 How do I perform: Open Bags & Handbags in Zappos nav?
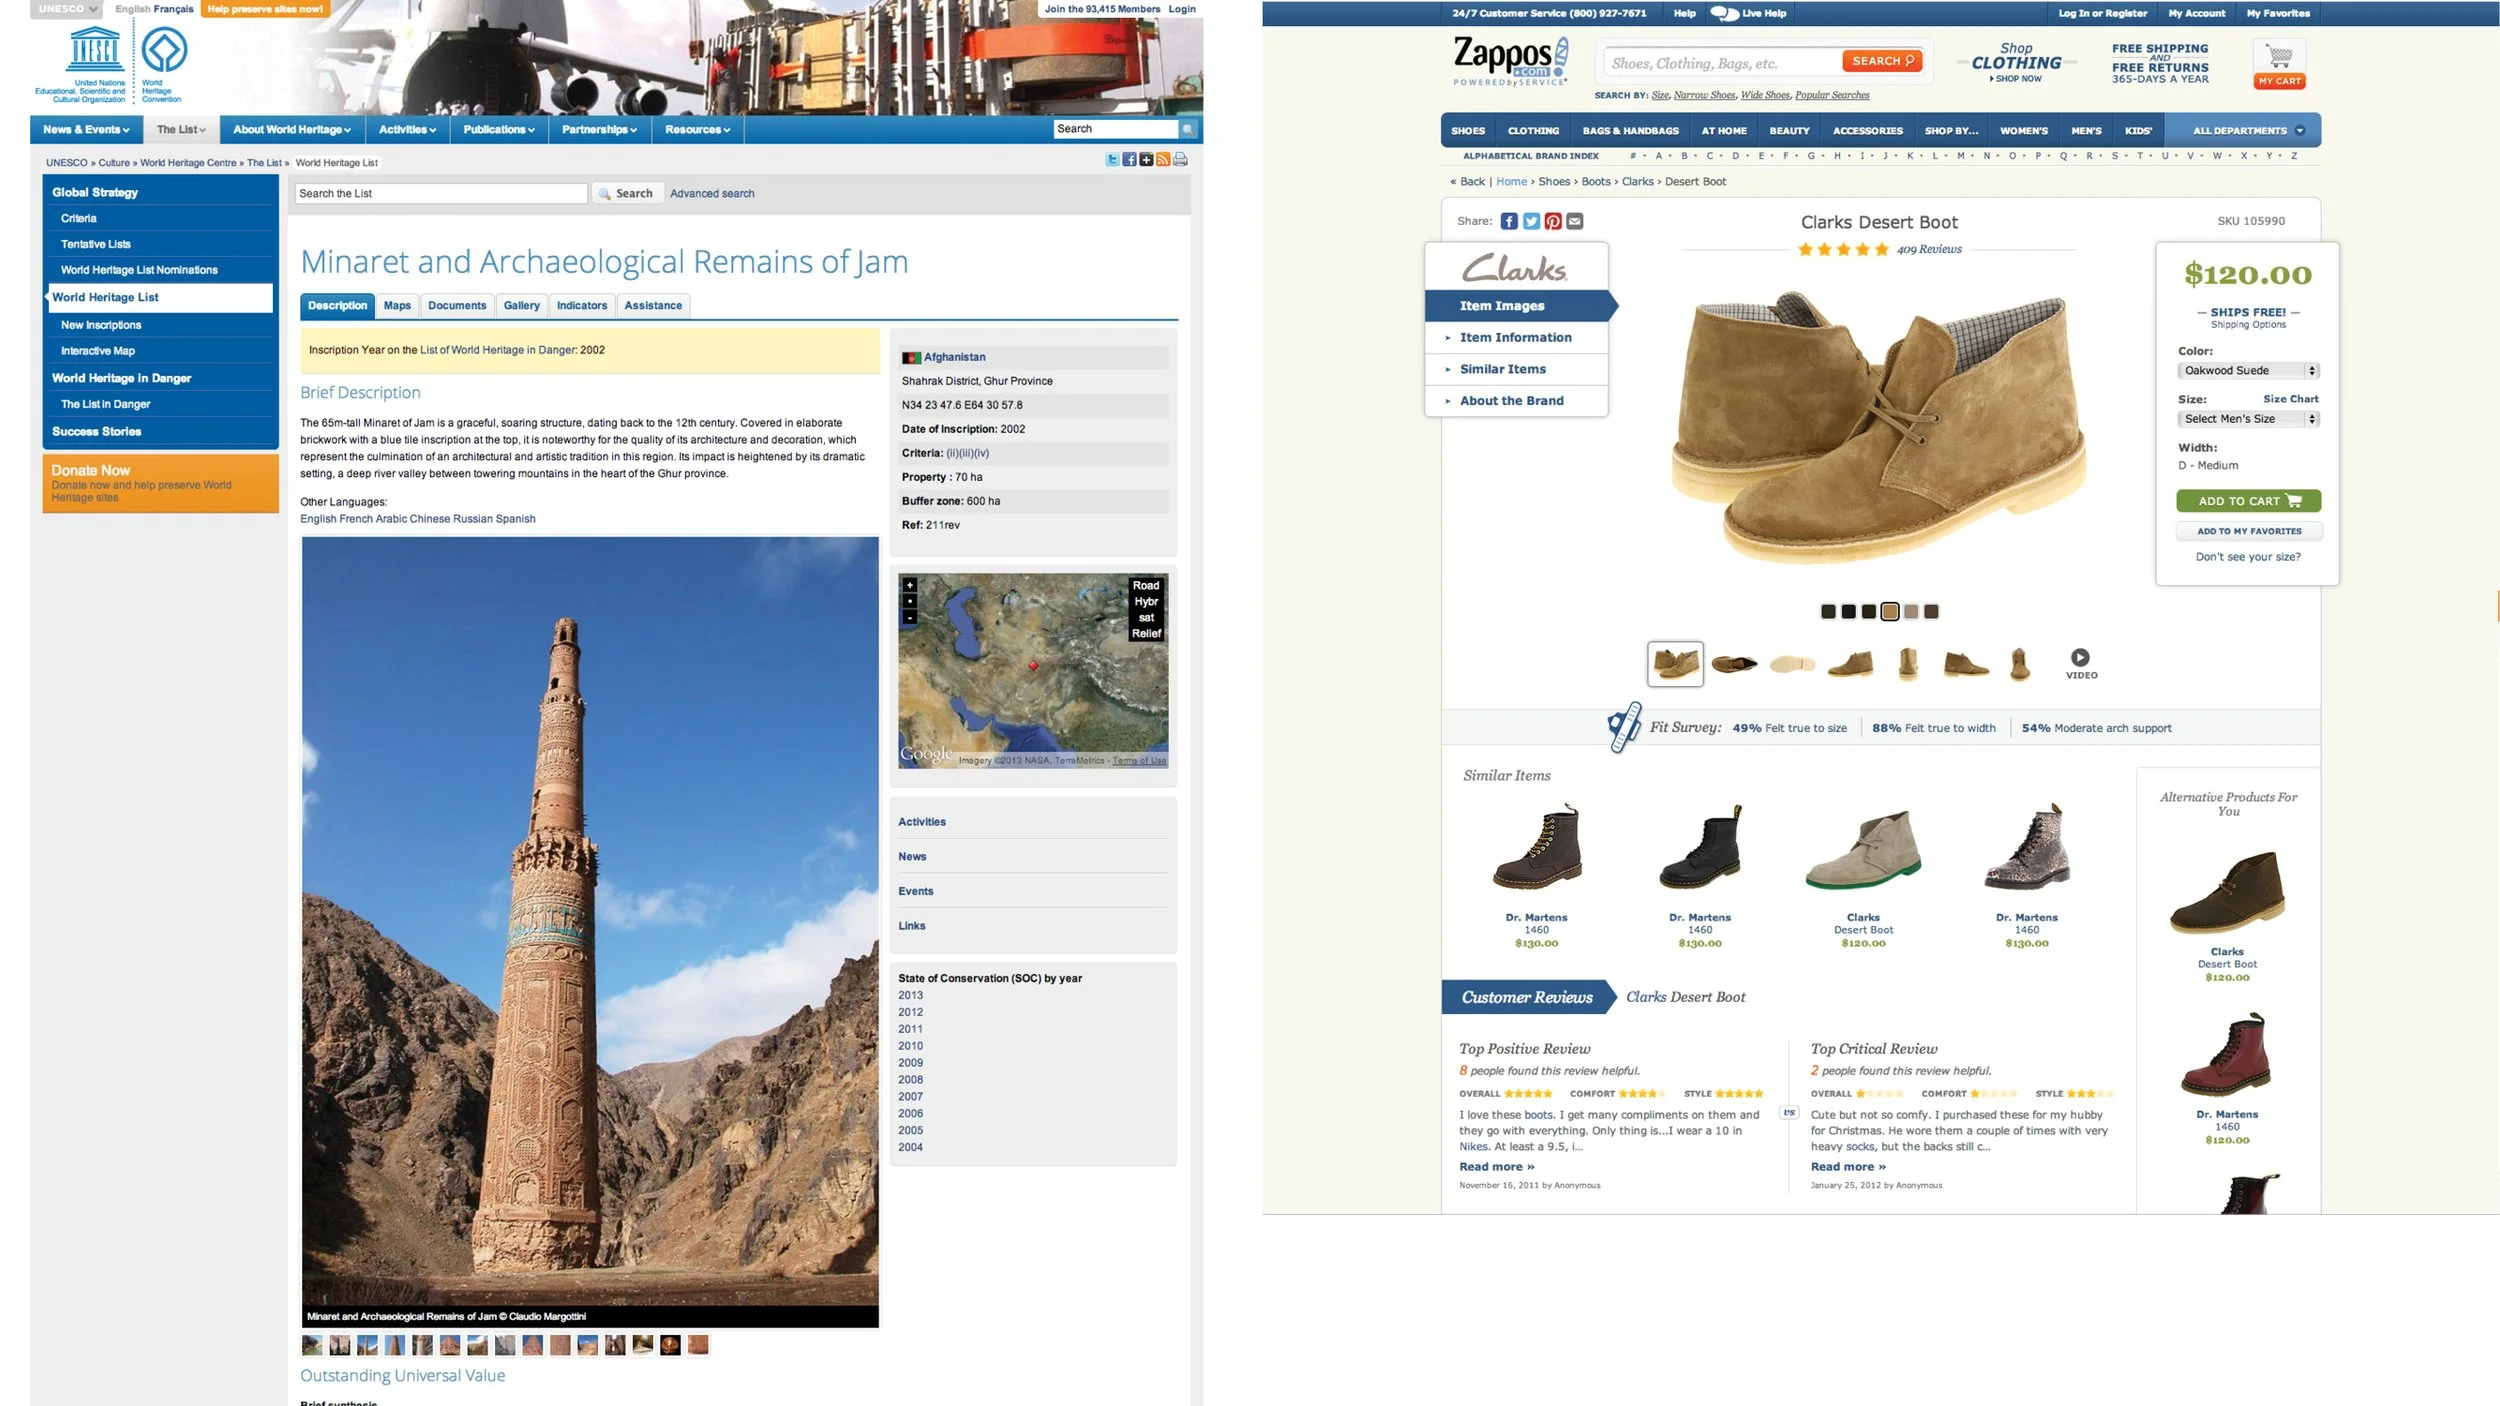point(1630,131)
